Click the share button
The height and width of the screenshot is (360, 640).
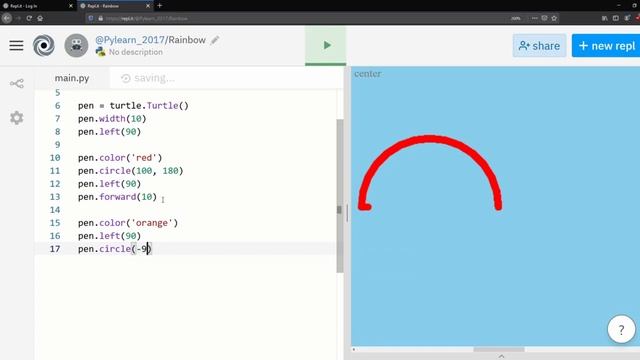click(539, 46)
